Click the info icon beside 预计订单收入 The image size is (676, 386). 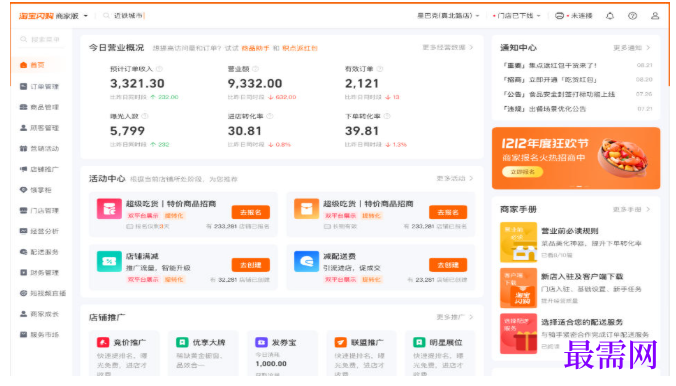[159, 69]
